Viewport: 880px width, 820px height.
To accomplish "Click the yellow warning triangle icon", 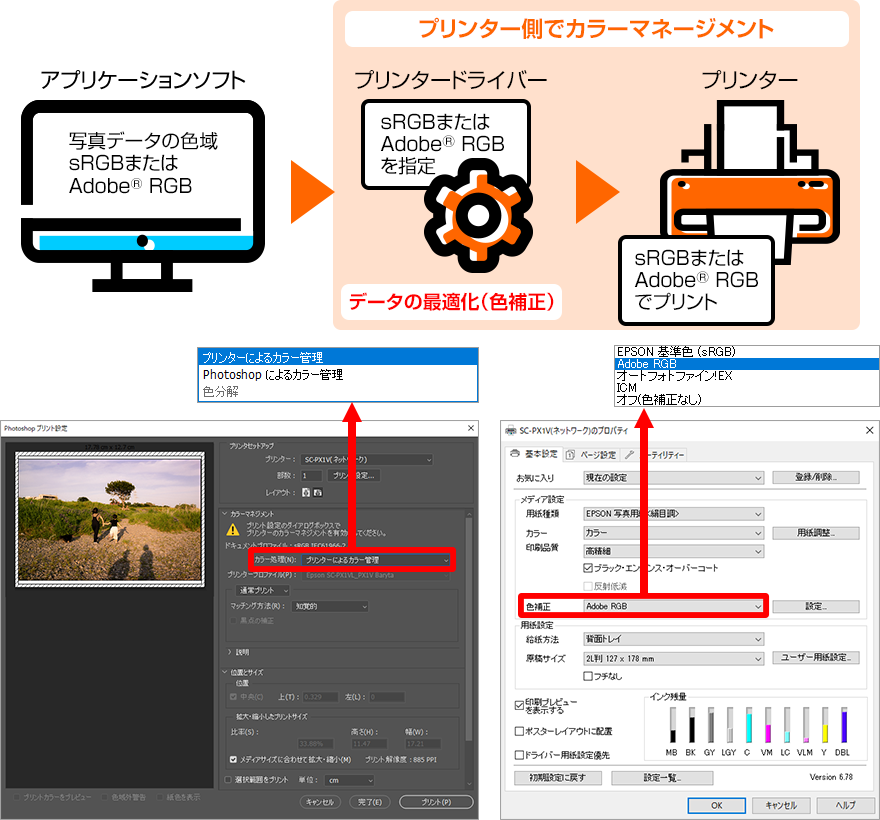I will pyautogui.click(x=232, y=528).
